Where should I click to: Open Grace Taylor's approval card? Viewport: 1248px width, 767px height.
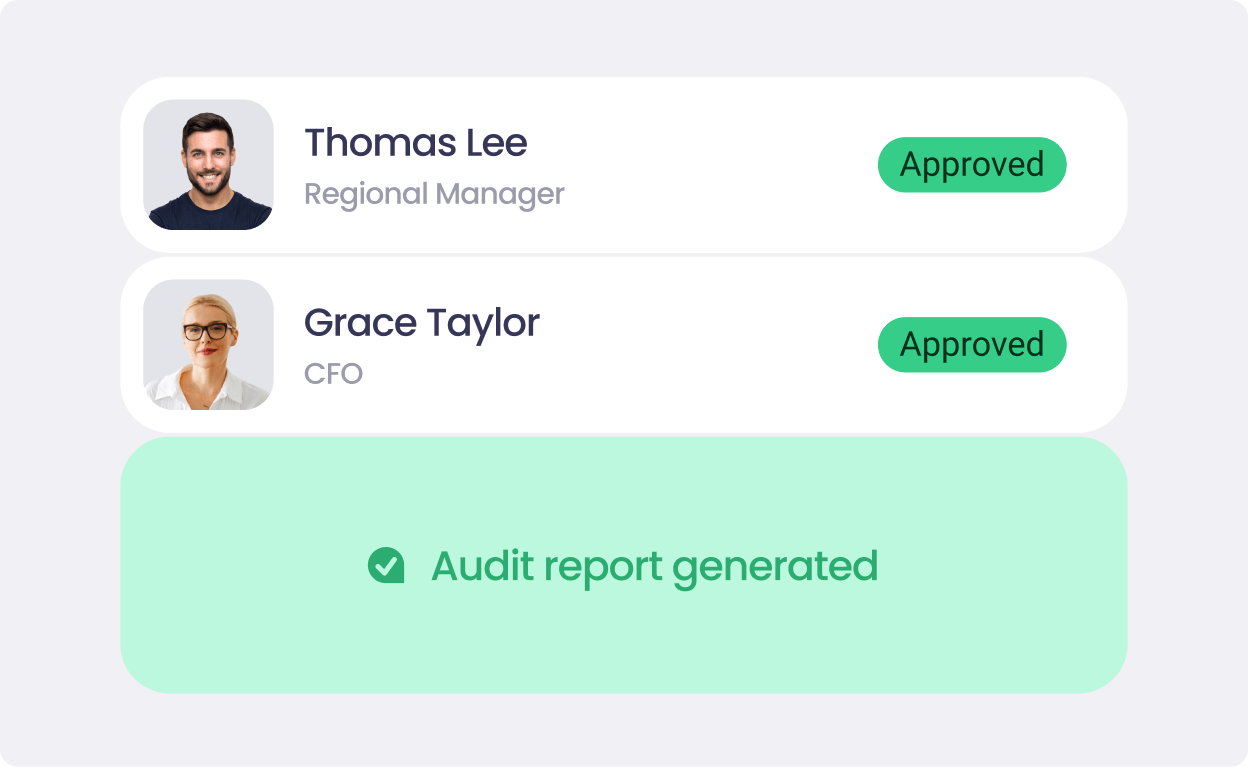(624, 344)
